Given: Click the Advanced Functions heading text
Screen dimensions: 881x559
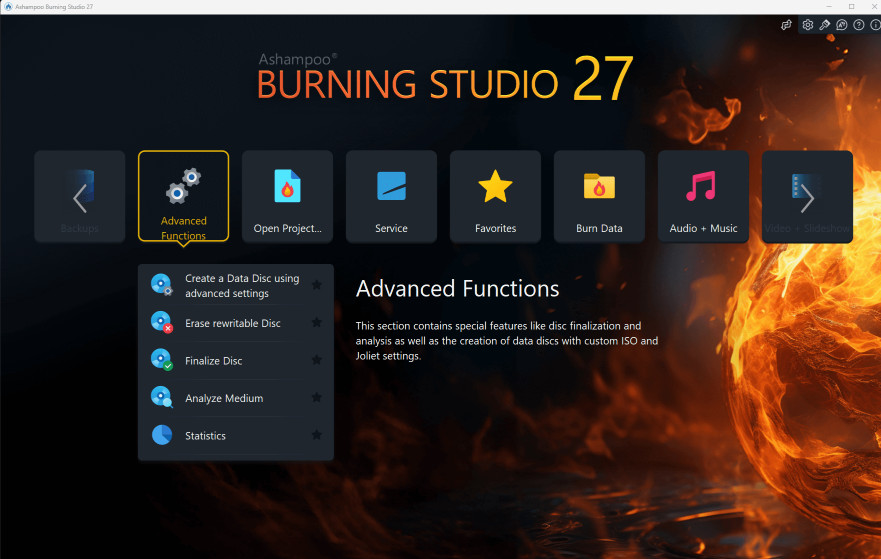Looking at the screenshot, I should 457,289.
